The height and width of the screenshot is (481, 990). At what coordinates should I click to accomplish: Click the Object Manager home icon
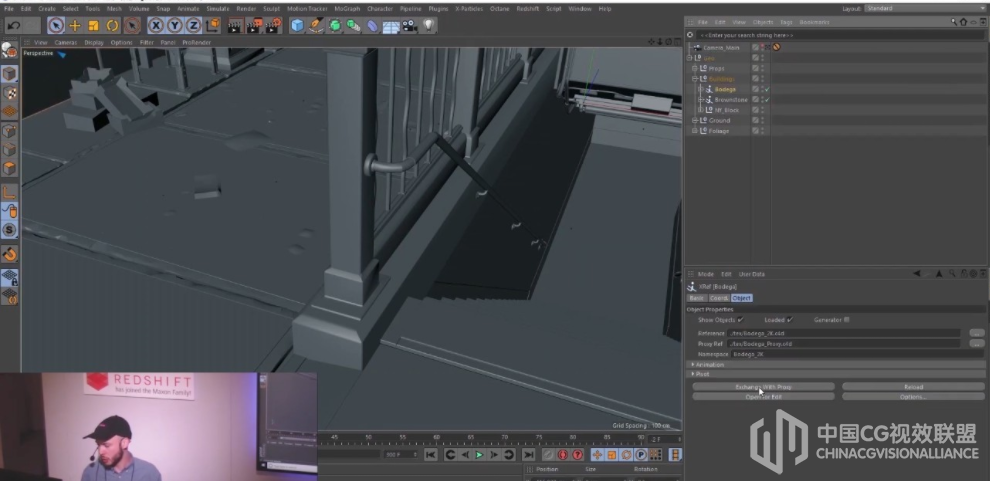[x=963, y=22]
